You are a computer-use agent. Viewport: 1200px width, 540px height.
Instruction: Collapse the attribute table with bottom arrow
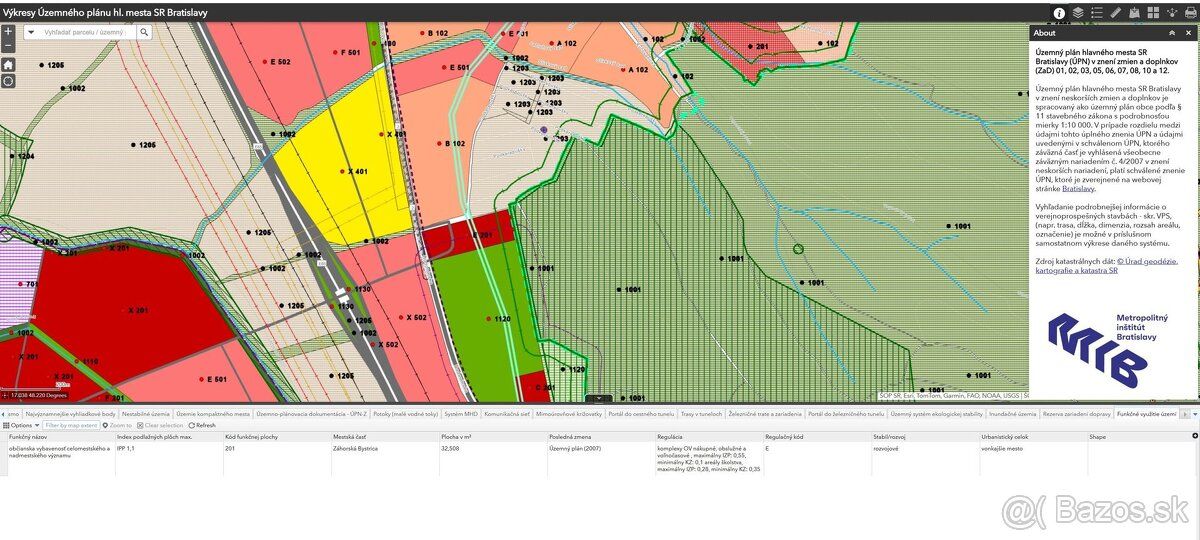[x=599, y=399]
